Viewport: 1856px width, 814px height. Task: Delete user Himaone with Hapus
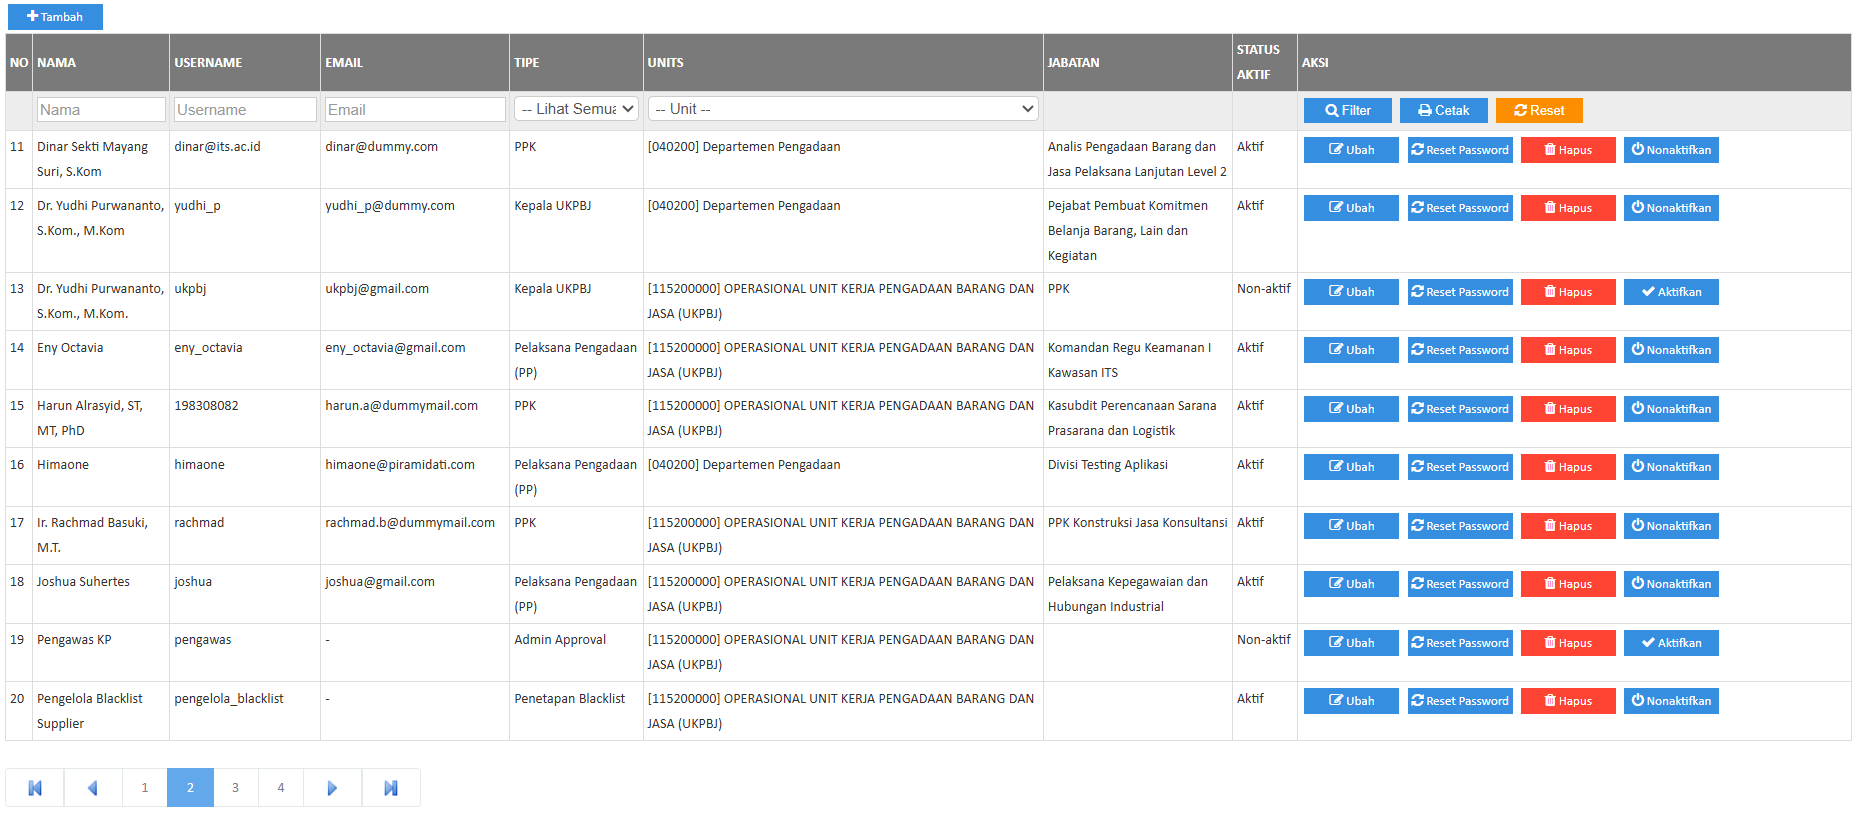point(1567,467)
